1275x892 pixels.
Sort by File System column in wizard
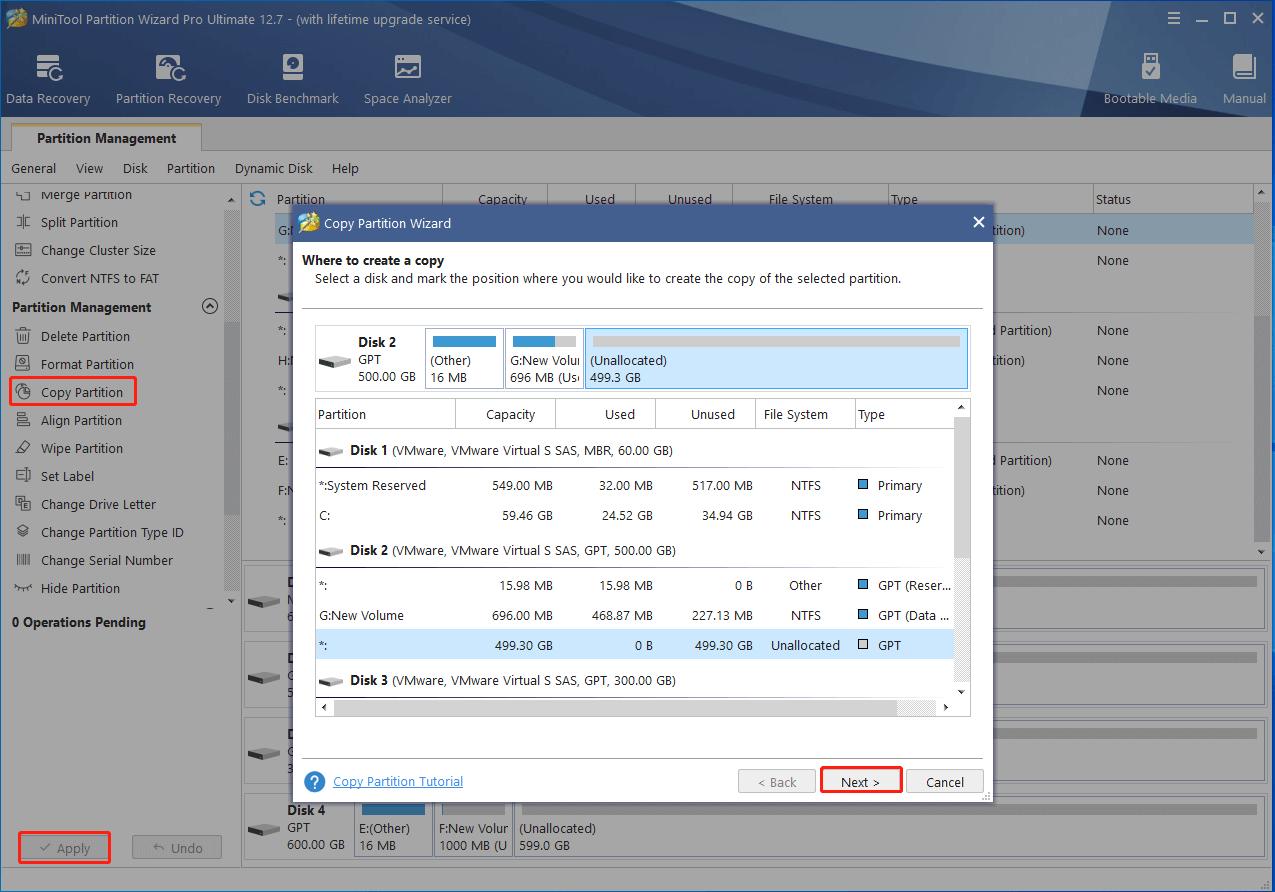tap(805, 414)
